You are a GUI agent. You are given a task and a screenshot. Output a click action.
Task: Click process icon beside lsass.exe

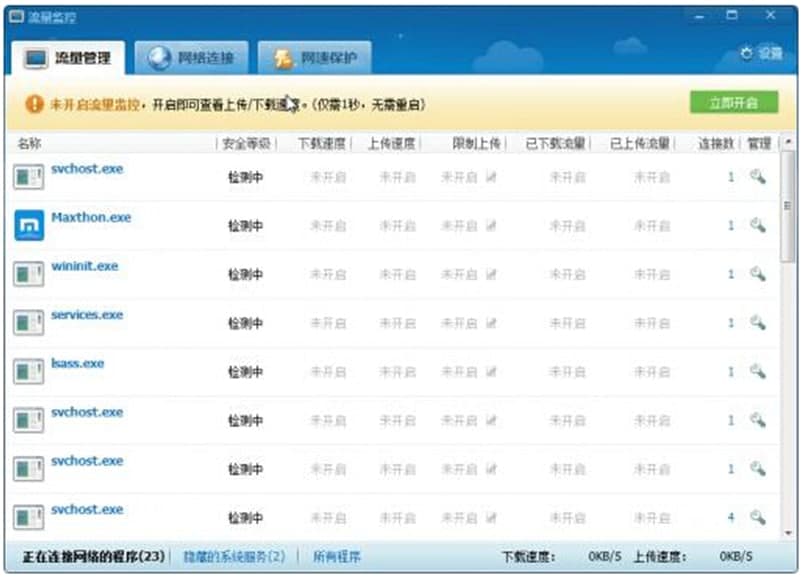coord(29,371)
